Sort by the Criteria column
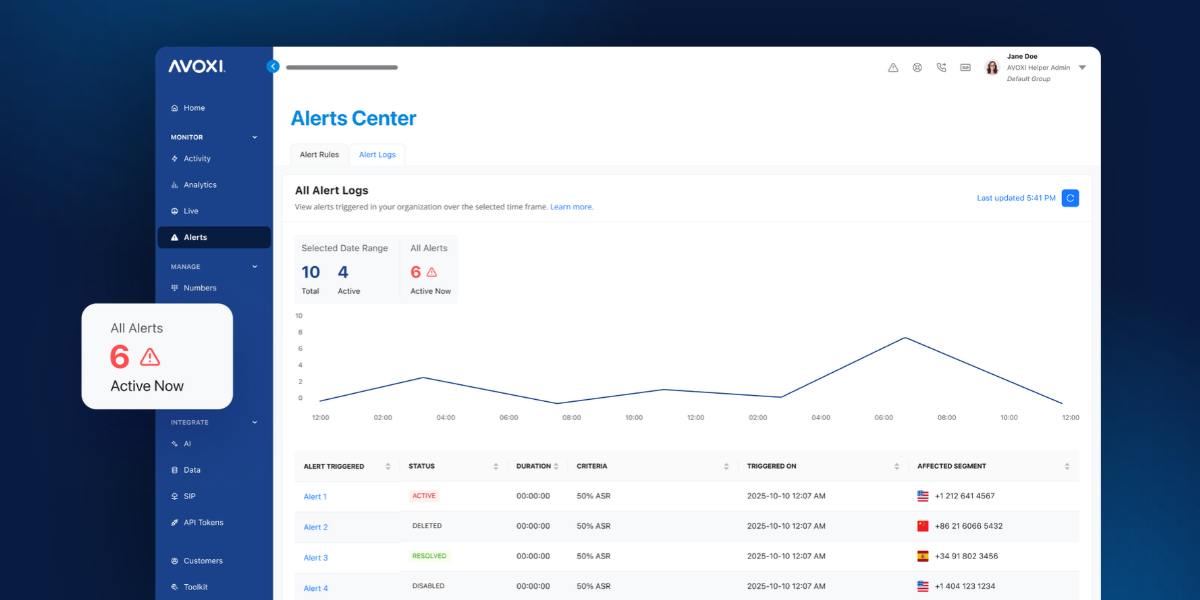The height and width of the screenshot is (600, 1200). click(727, 467)
